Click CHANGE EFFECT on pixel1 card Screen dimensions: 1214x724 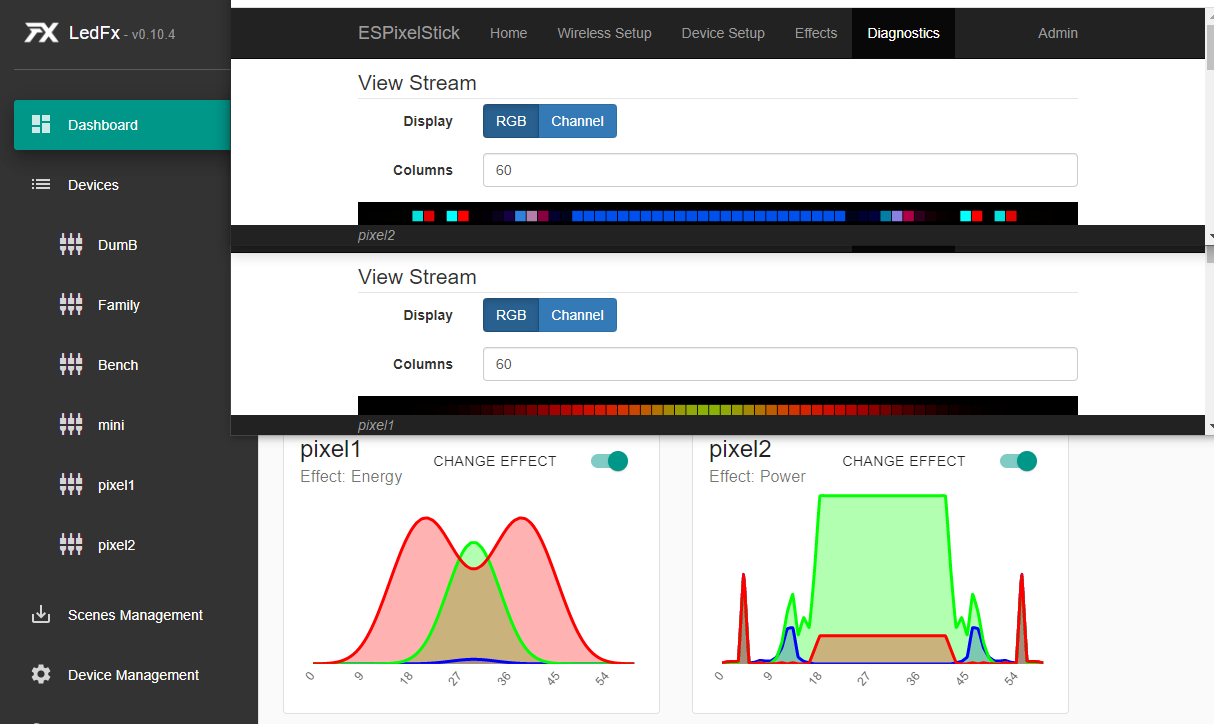pos(495,461)
